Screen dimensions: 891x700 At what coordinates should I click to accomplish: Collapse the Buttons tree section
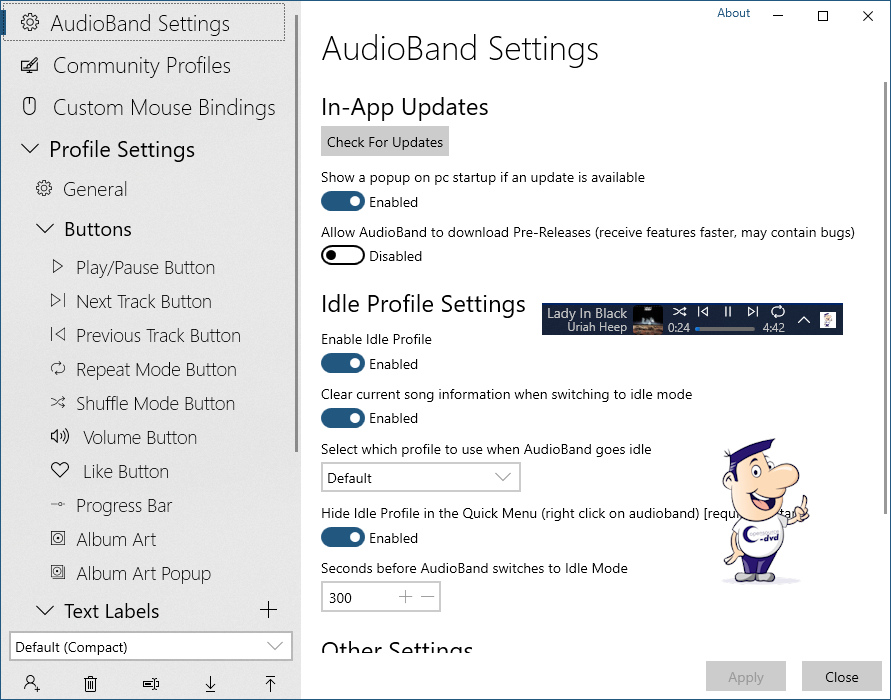tap(44, 229)
